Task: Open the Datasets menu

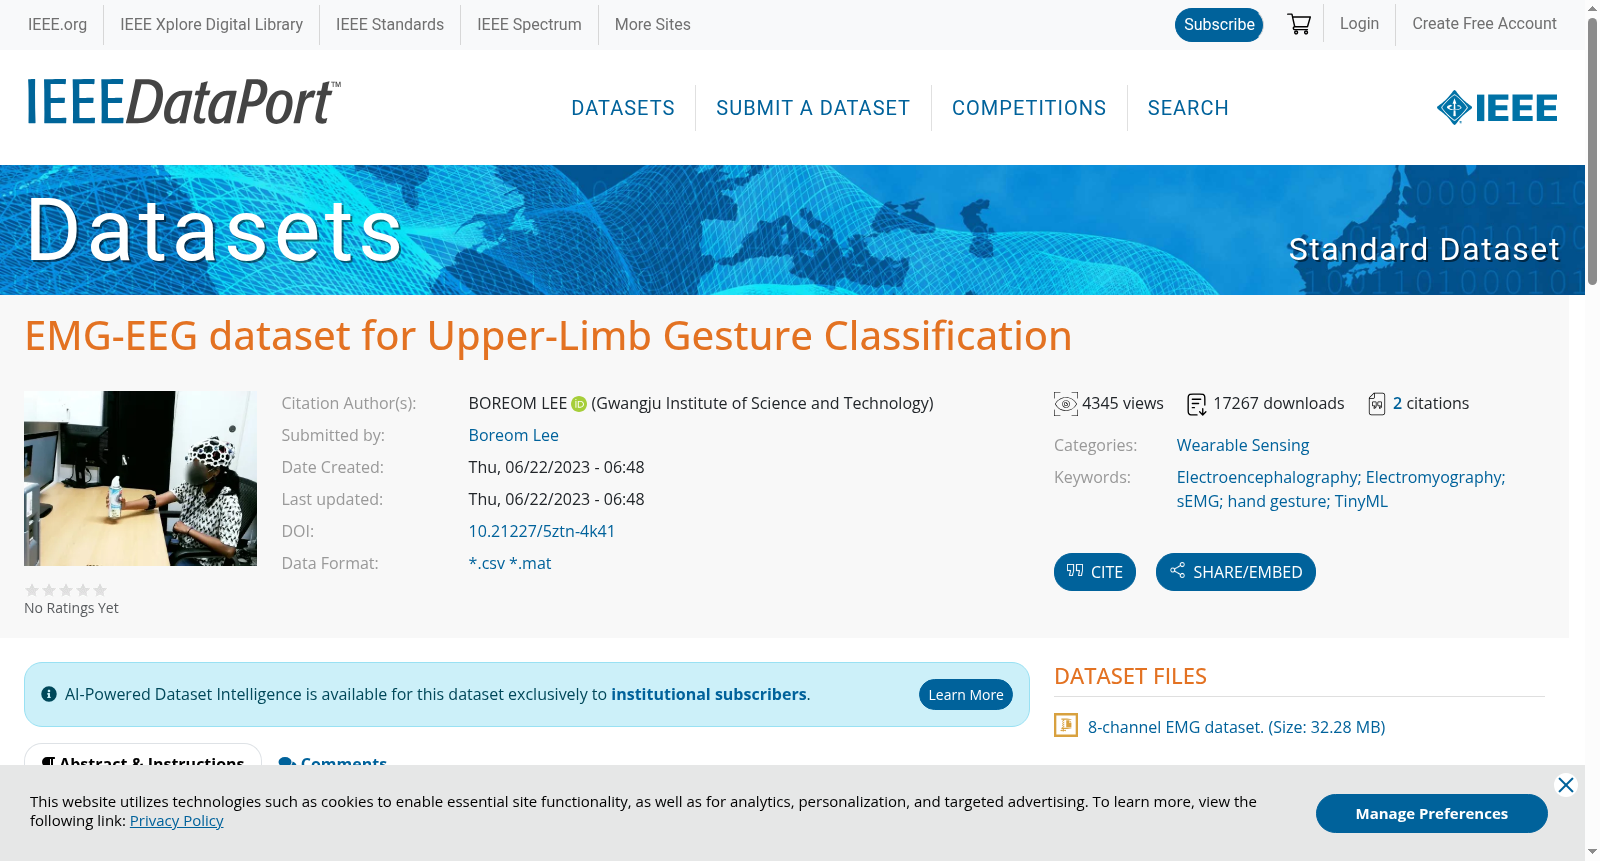Action: coord(623,108)
